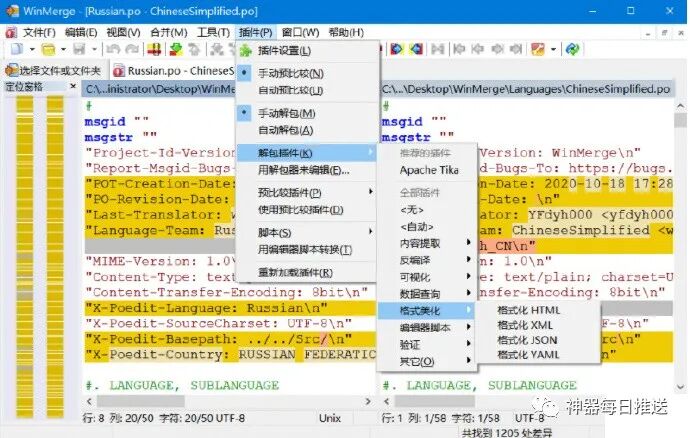
Task: Click the Save floppy disk toolbar icon
Action: pyautogui.click(x=79, y=49)
